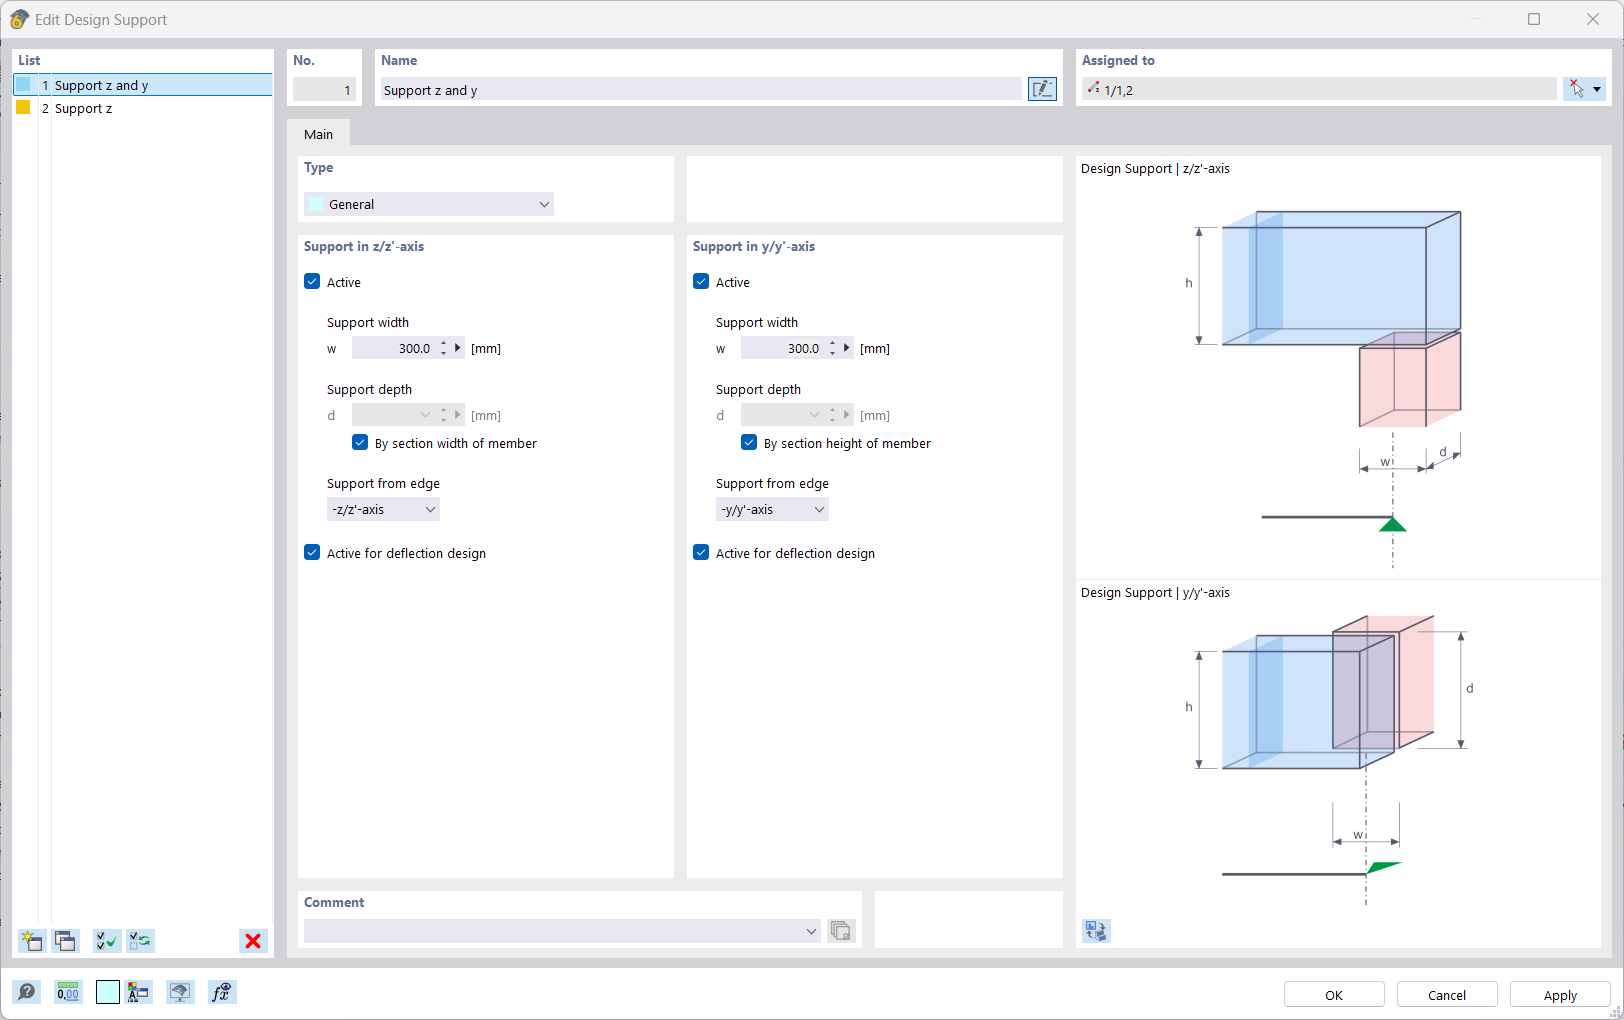Open Support from edge dropdown set to -z/z'-axis
The width and height of the screenshot is (1624, 1020).
383,509
